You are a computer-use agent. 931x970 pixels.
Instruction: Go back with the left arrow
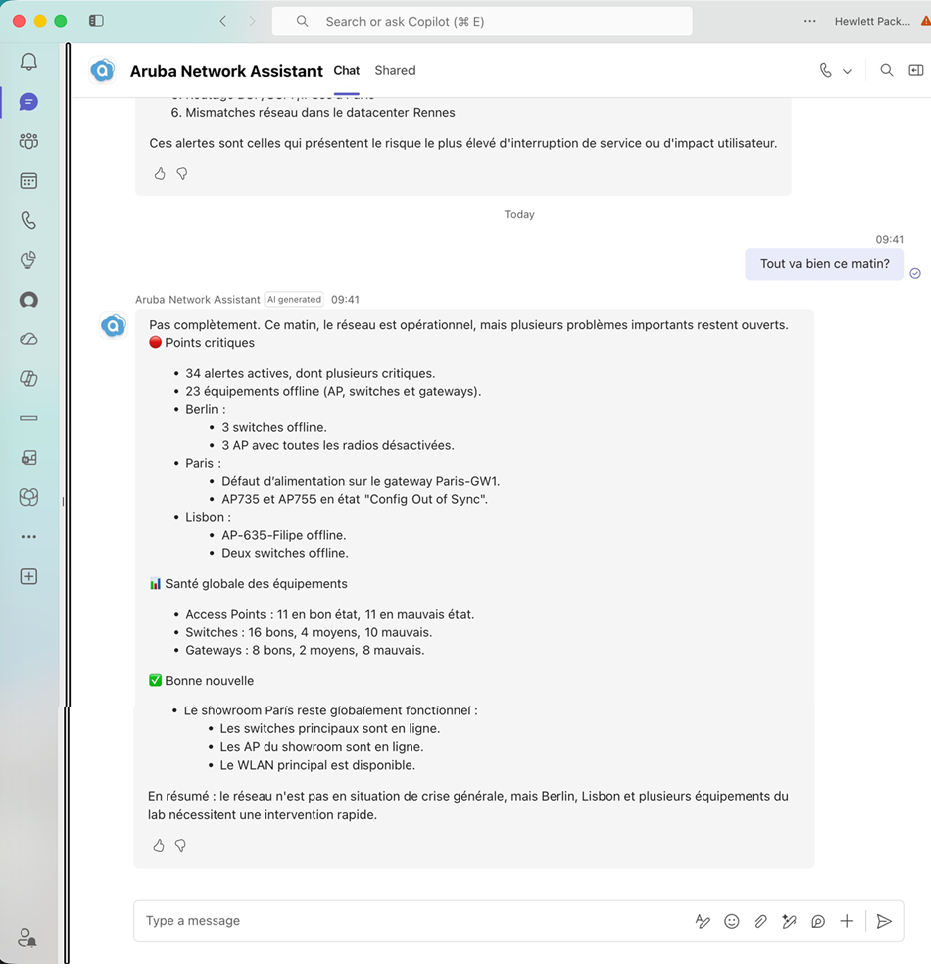point(223,21)
